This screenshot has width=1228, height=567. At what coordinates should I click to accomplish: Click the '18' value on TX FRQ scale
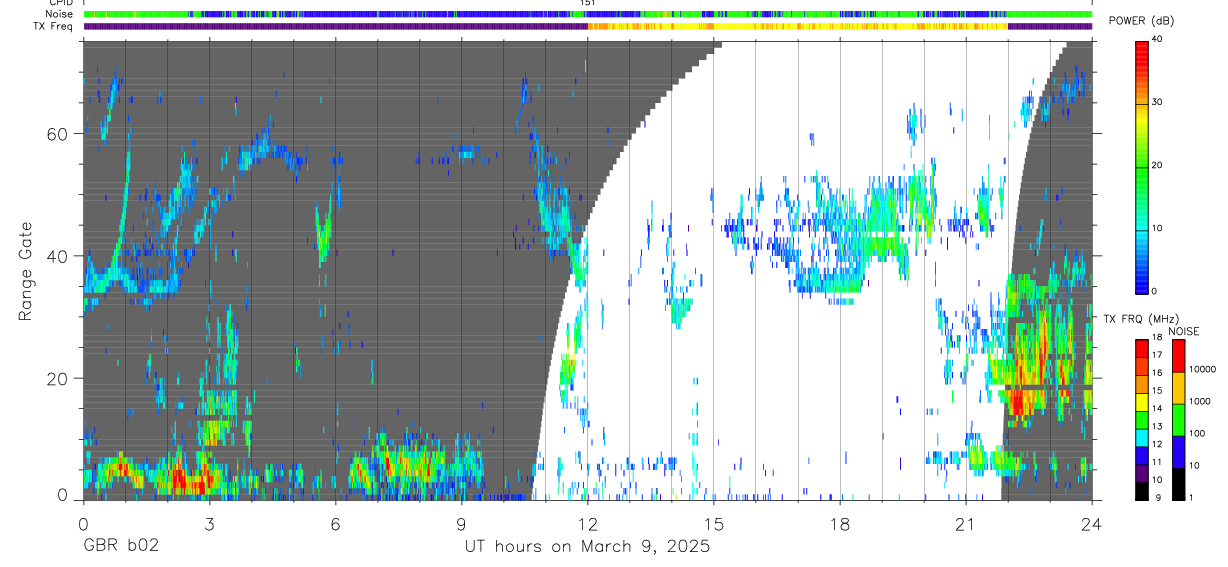pos(1157,339)
